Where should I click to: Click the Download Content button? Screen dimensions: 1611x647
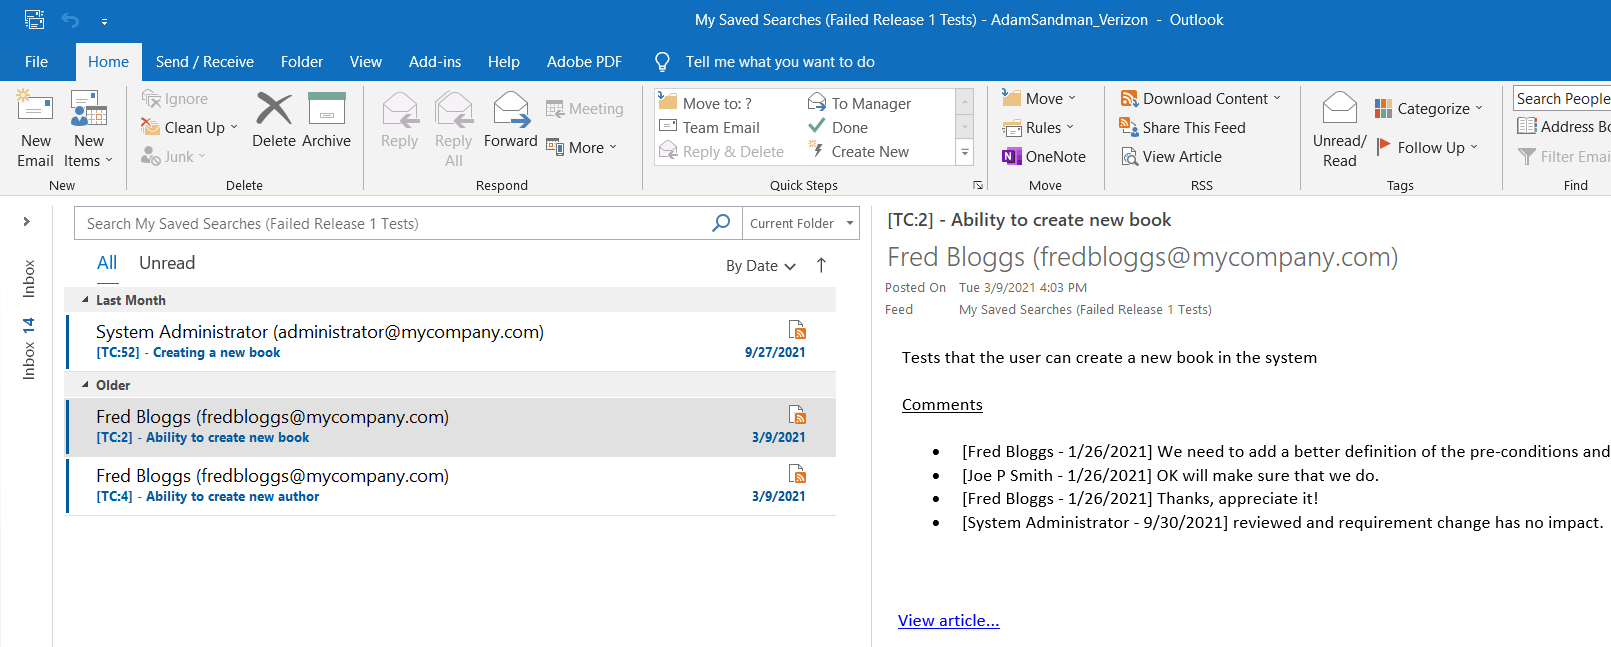(x=1200, y=99)
